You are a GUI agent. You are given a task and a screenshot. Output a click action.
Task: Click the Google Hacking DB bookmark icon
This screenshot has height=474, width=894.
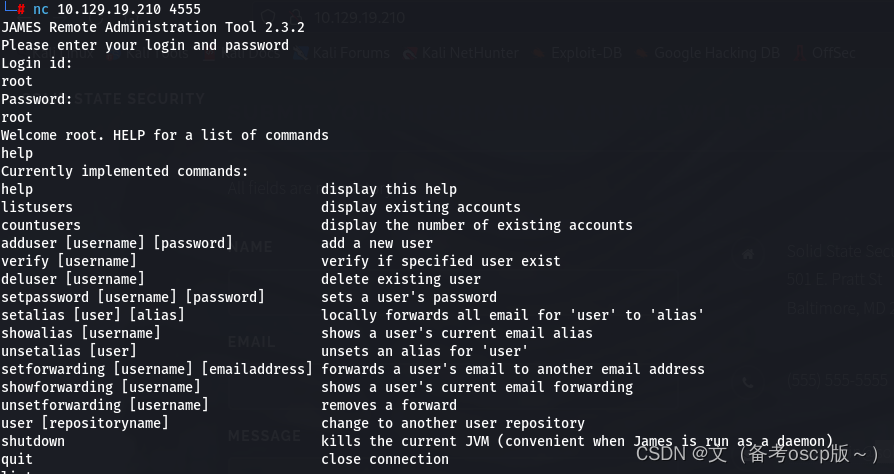point(641,54)
